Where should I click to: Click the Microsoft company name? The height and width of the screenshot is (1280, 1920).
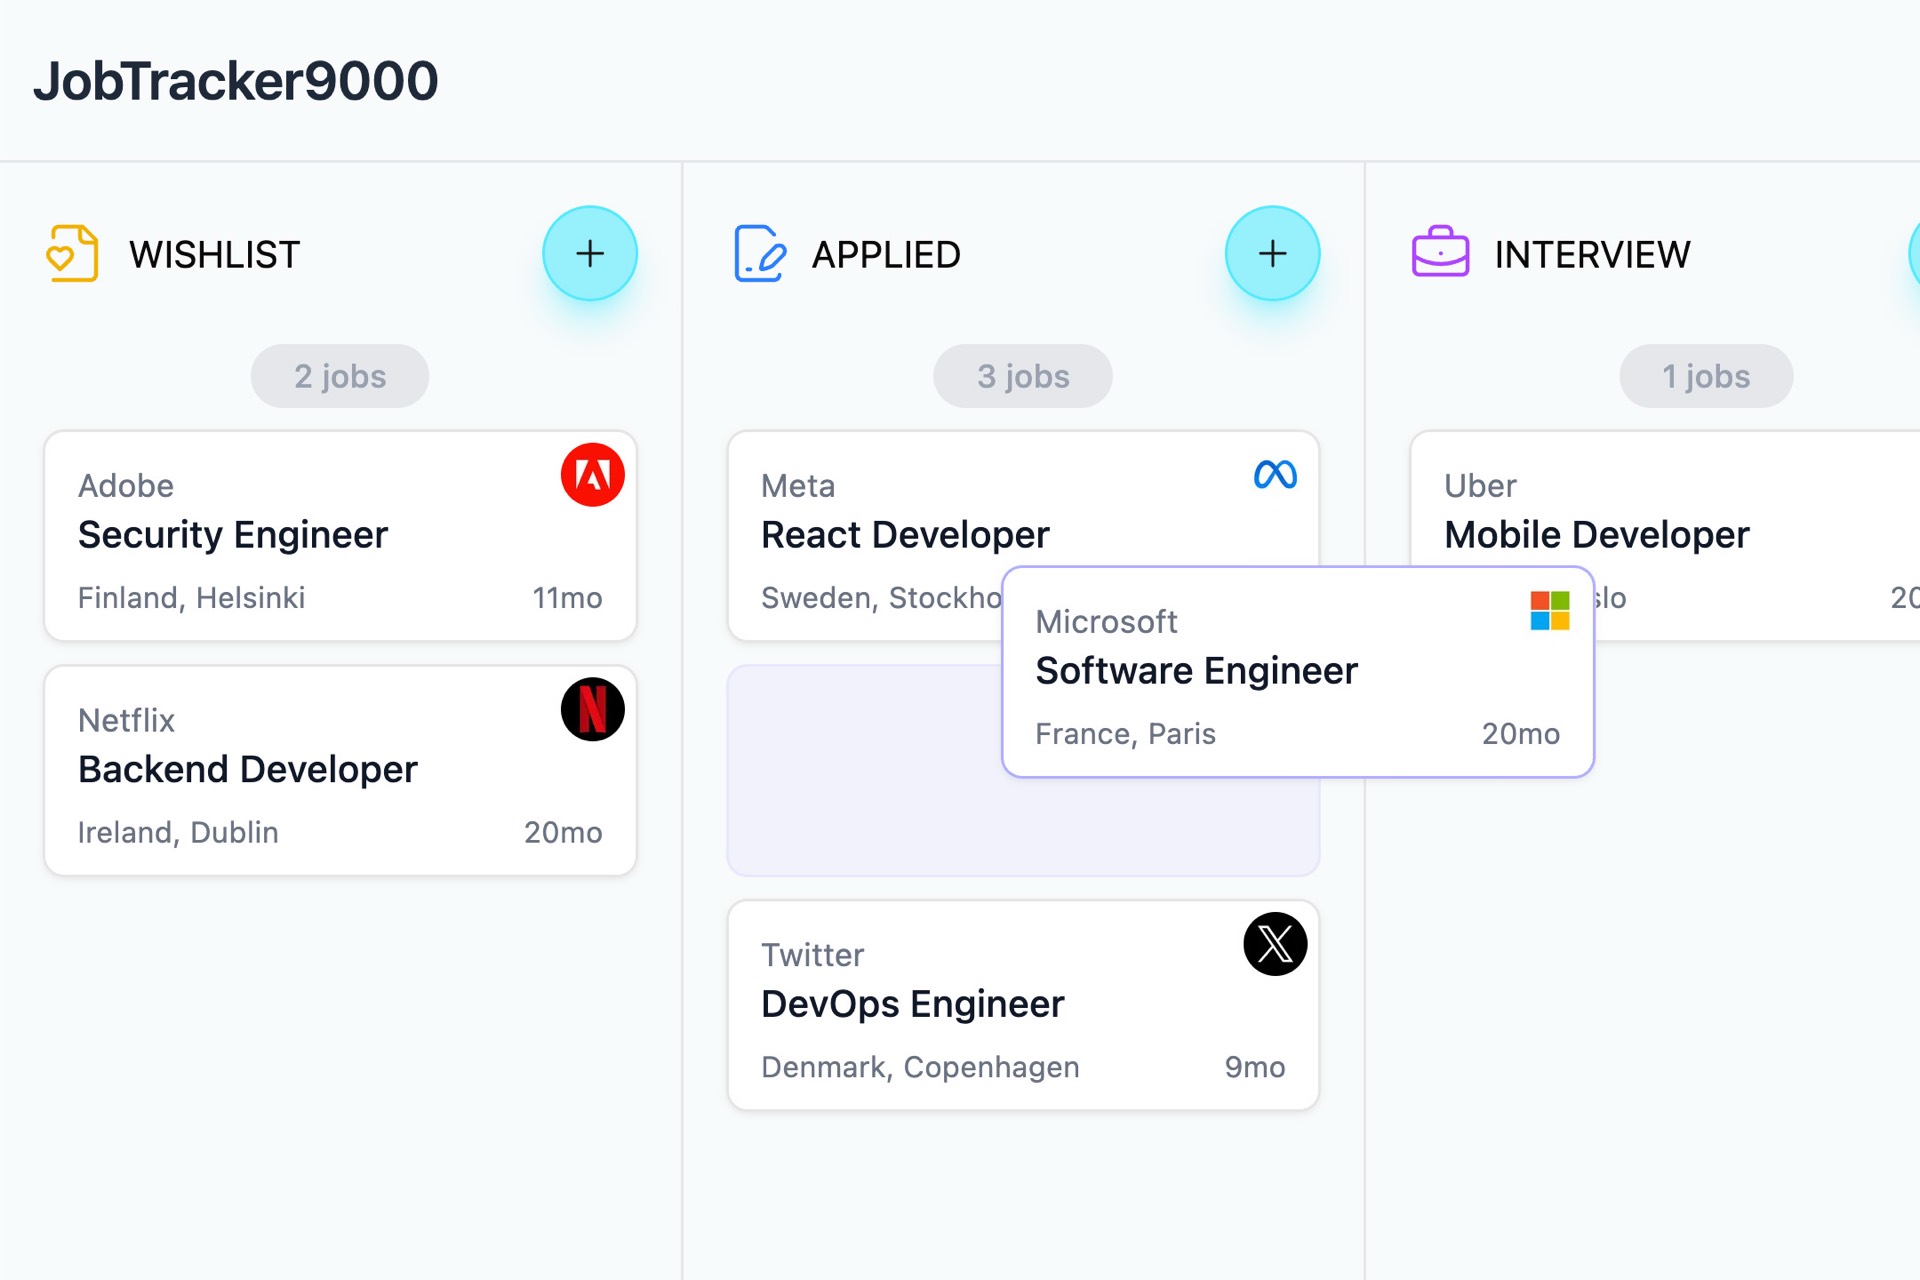pos(1107,622)
